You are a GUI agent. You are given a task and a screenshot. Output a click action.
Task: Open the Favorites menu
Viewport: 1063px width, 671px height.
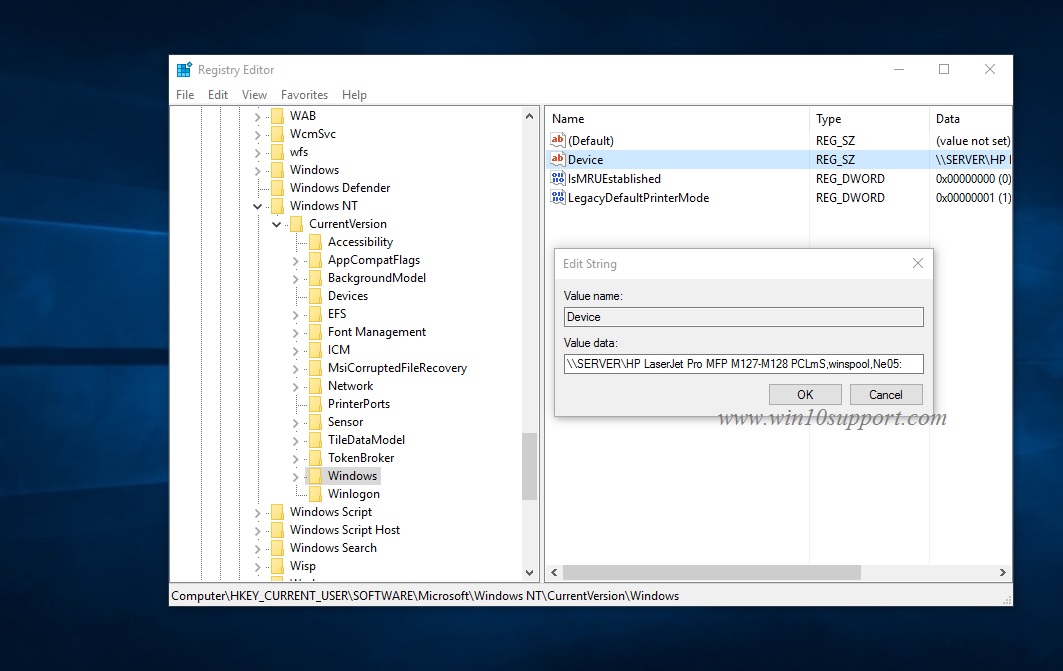[x=304, y=94]
